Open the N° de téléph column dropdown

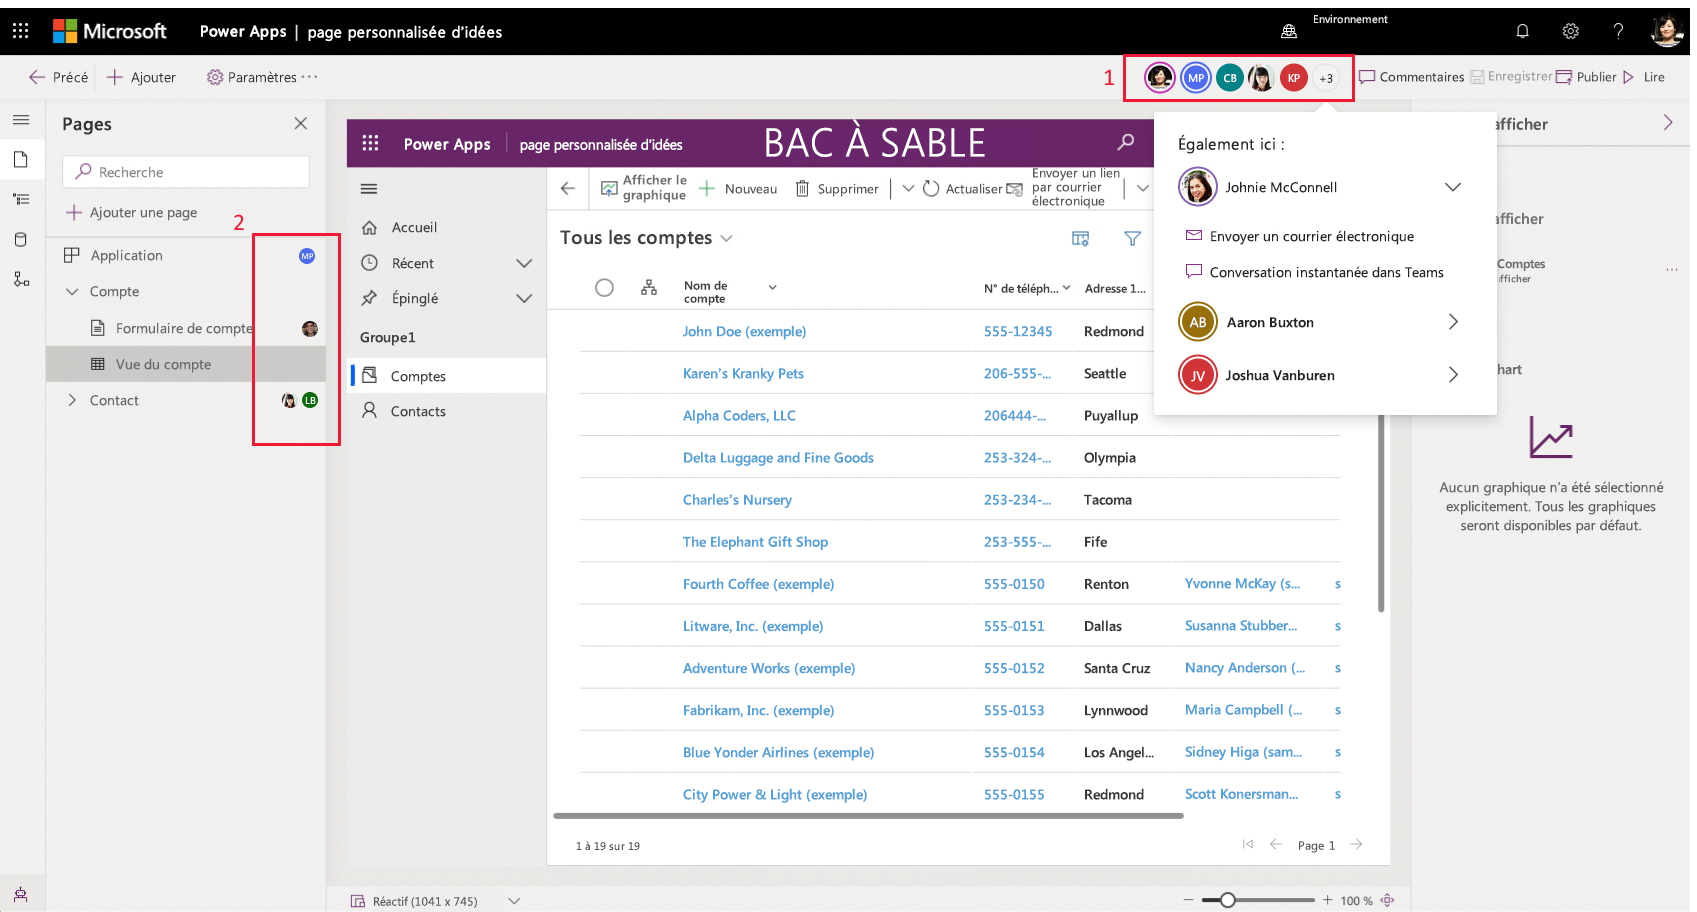(x=1066, y=288)
